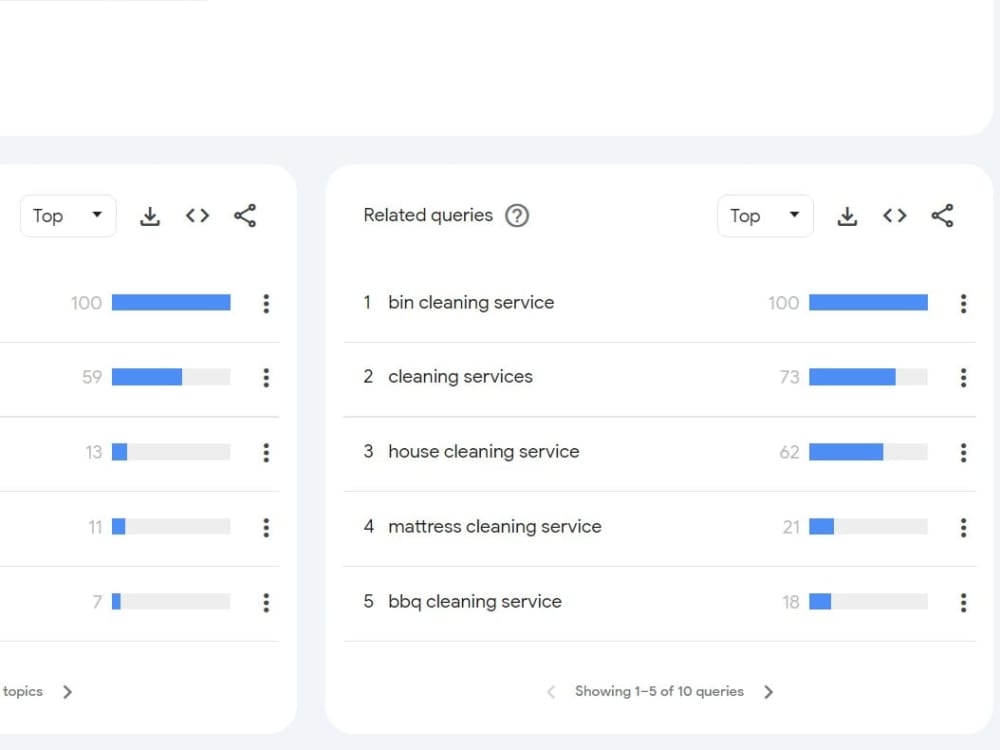
Task: Open more options for mattress cleaning service
Action: (x=963, y=527)
